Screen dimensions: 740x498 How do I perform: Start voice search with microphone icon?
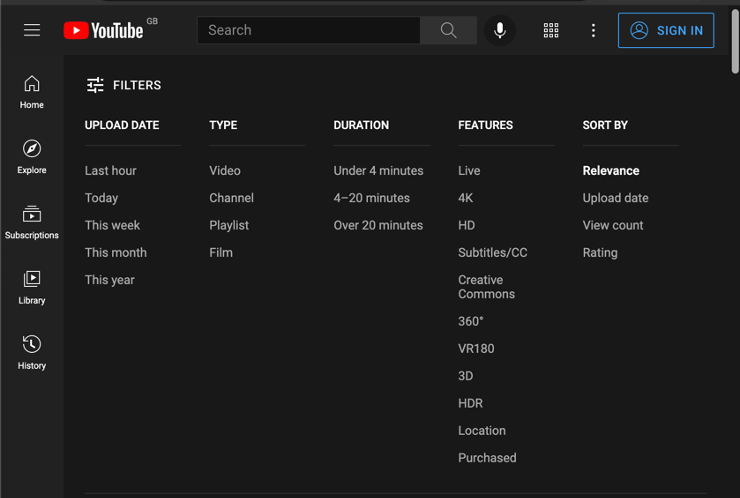(500, 30)
